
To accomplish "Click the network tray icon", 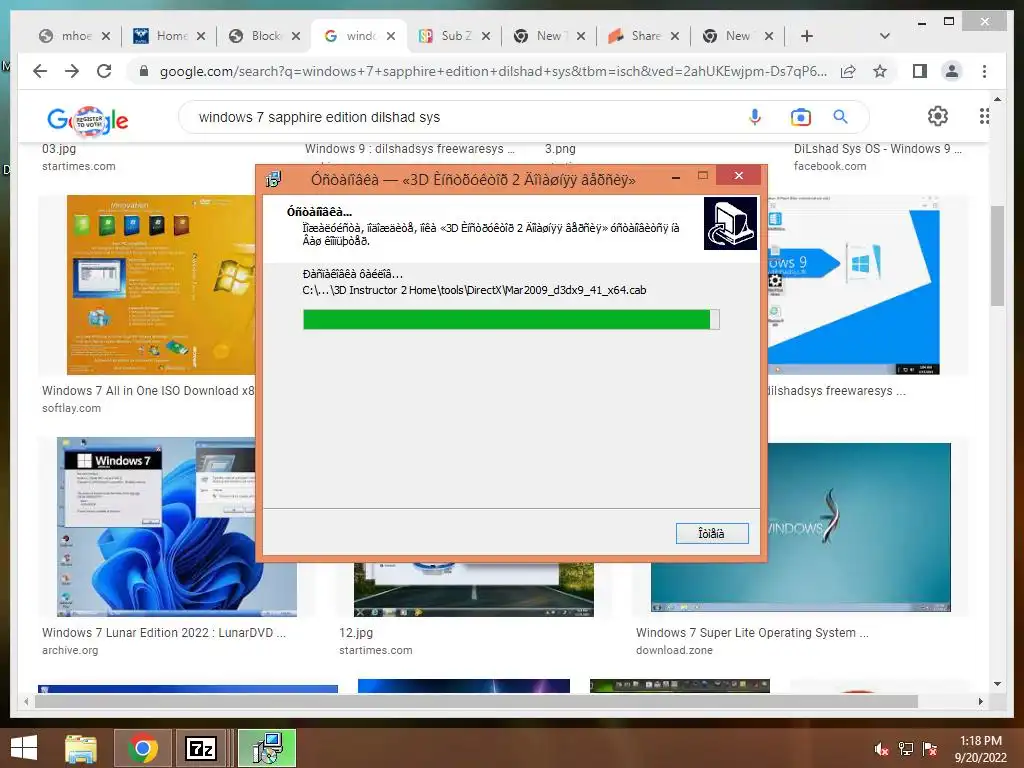I will (x=906, y=749).
